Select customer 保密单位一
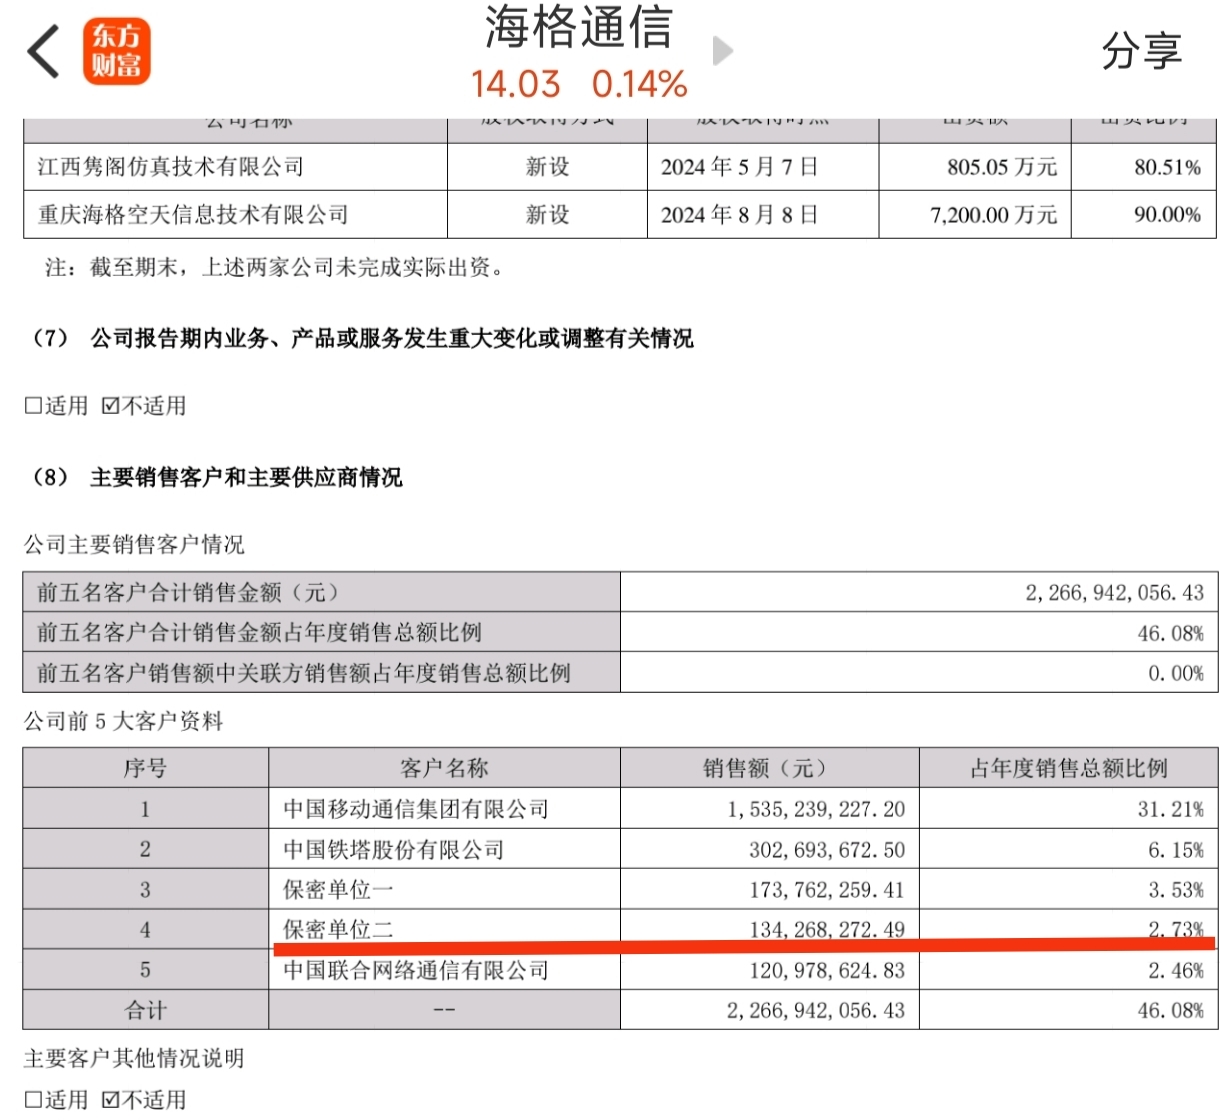The image size is (1220, 1120). (x=338, y=890)
